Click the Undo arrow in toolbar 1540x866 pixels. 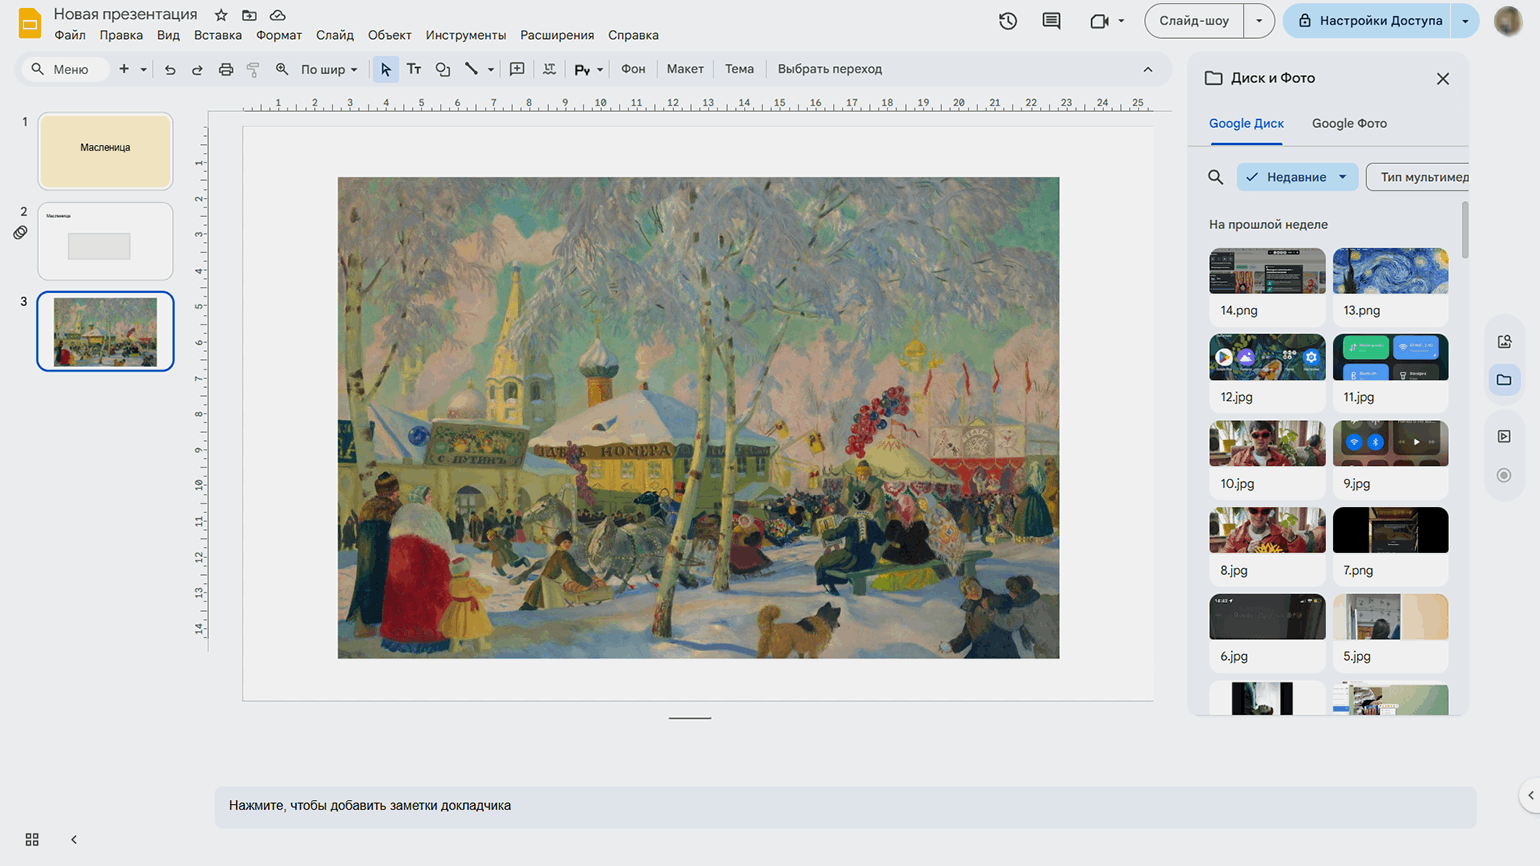(170, 69)
